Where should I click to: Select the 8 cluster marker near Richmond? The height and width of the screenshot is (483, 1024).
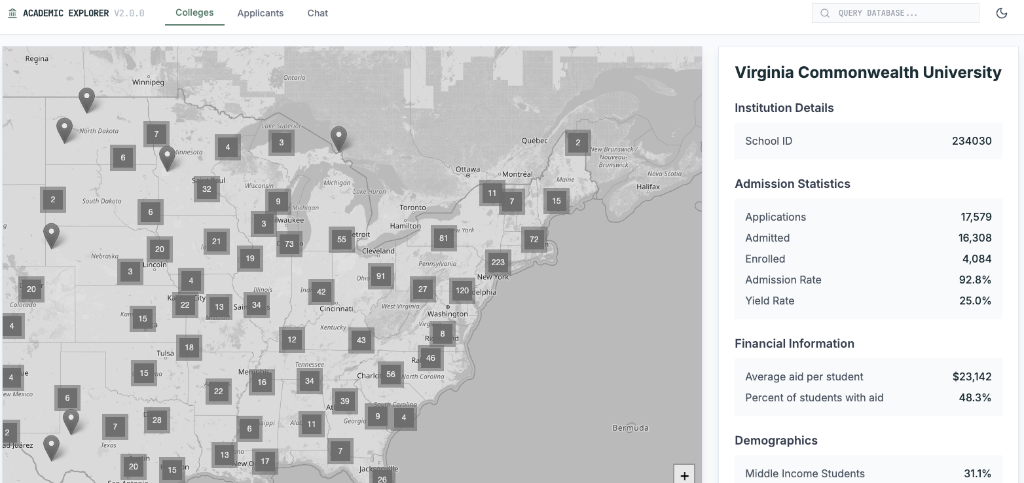pos(443,334)
